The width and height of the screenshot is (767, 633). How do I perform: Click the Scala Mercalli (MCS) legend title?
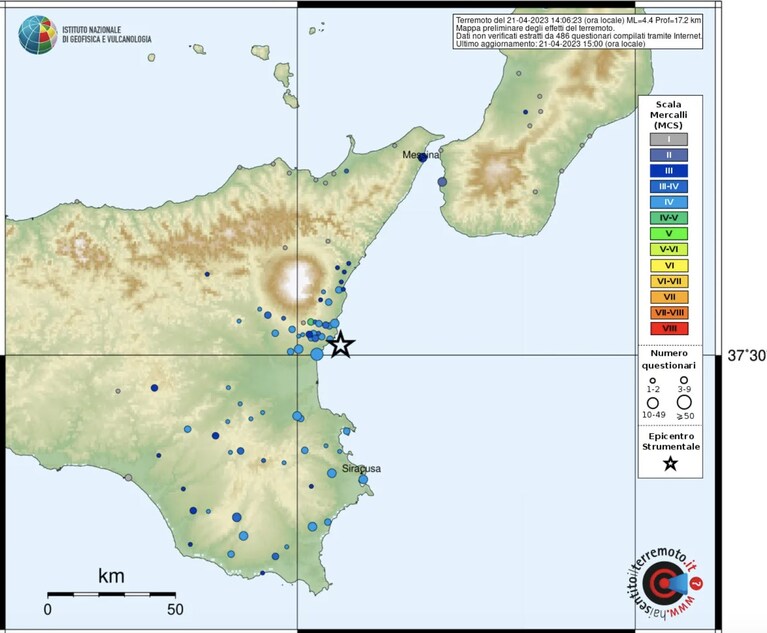point(669,114)
